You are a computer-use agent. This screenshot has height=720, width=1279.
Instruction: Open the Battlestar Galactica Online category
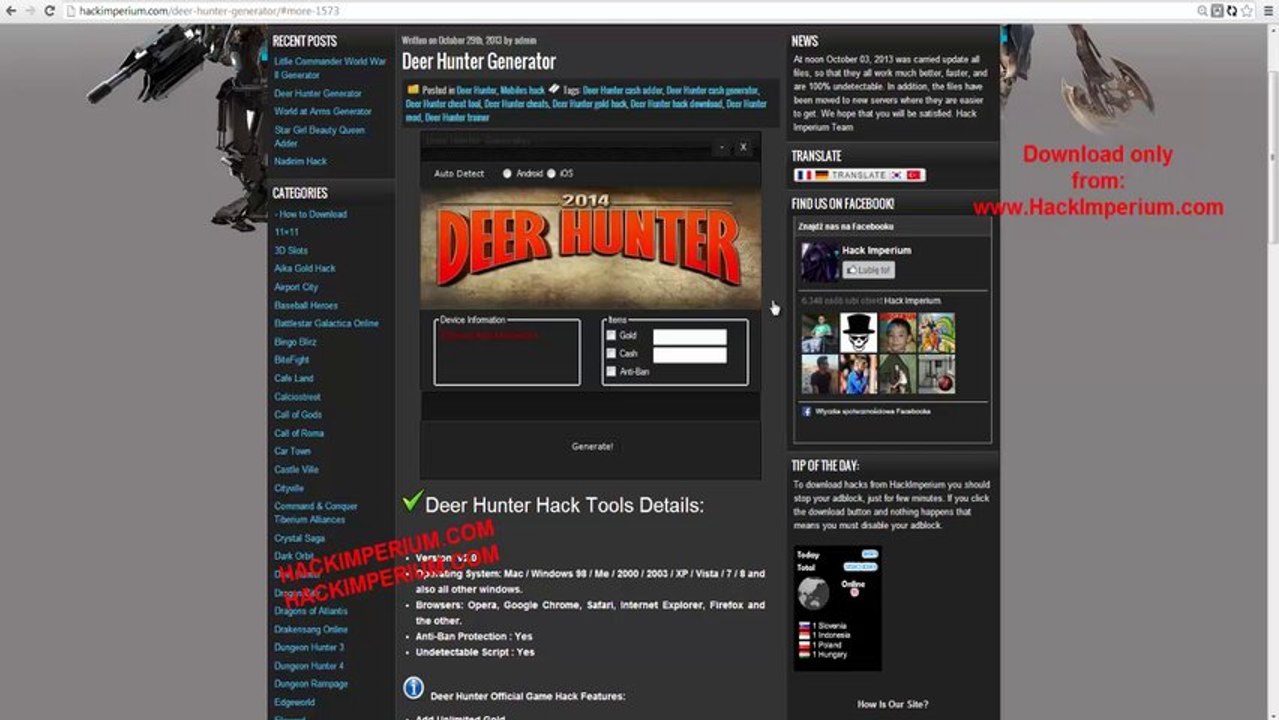pyautogui.click(x=326, y=324)
